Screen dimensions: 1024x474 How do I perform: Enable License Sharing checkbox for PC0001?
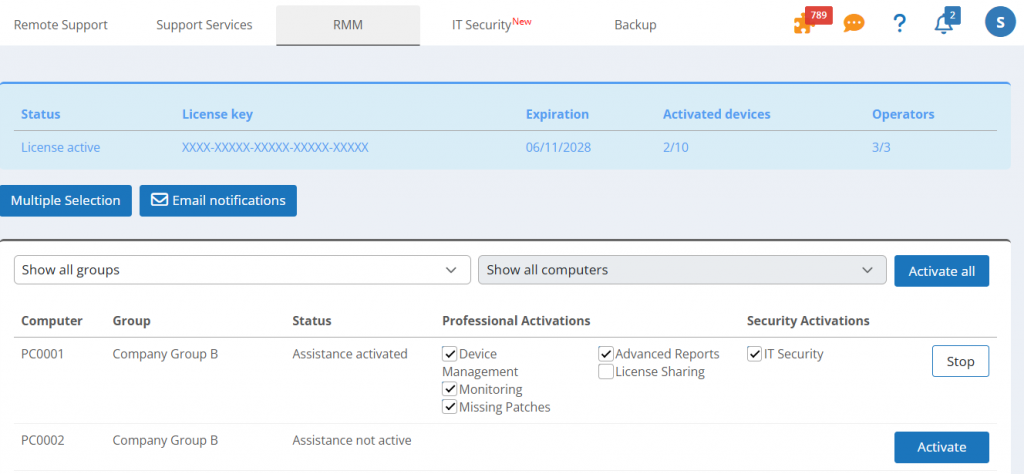tap(606, 372)
